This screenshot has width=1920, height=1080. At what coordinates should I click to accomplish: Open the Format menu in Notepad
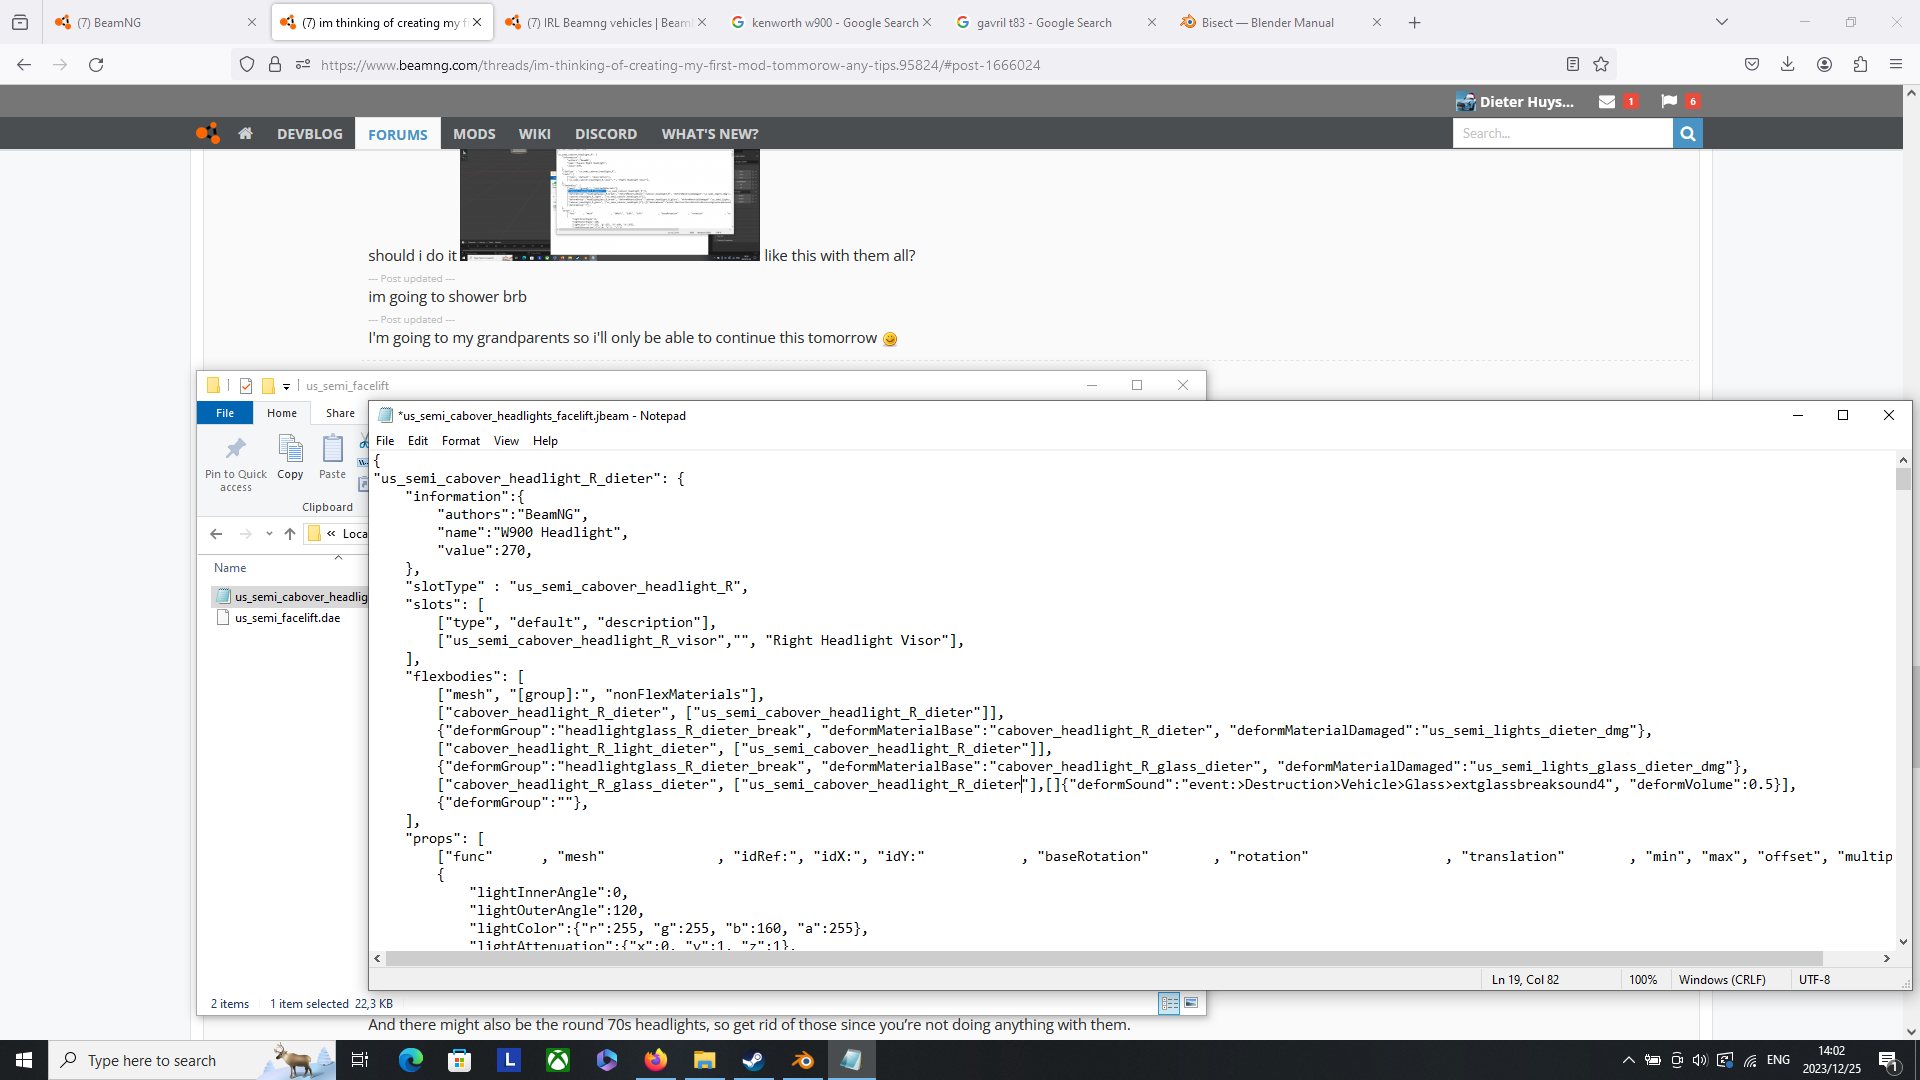point(460,441)
